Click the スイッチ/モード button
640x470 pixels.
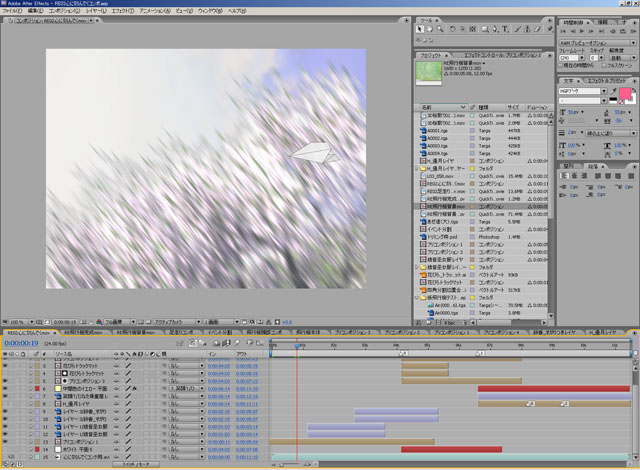pos(136,464)
